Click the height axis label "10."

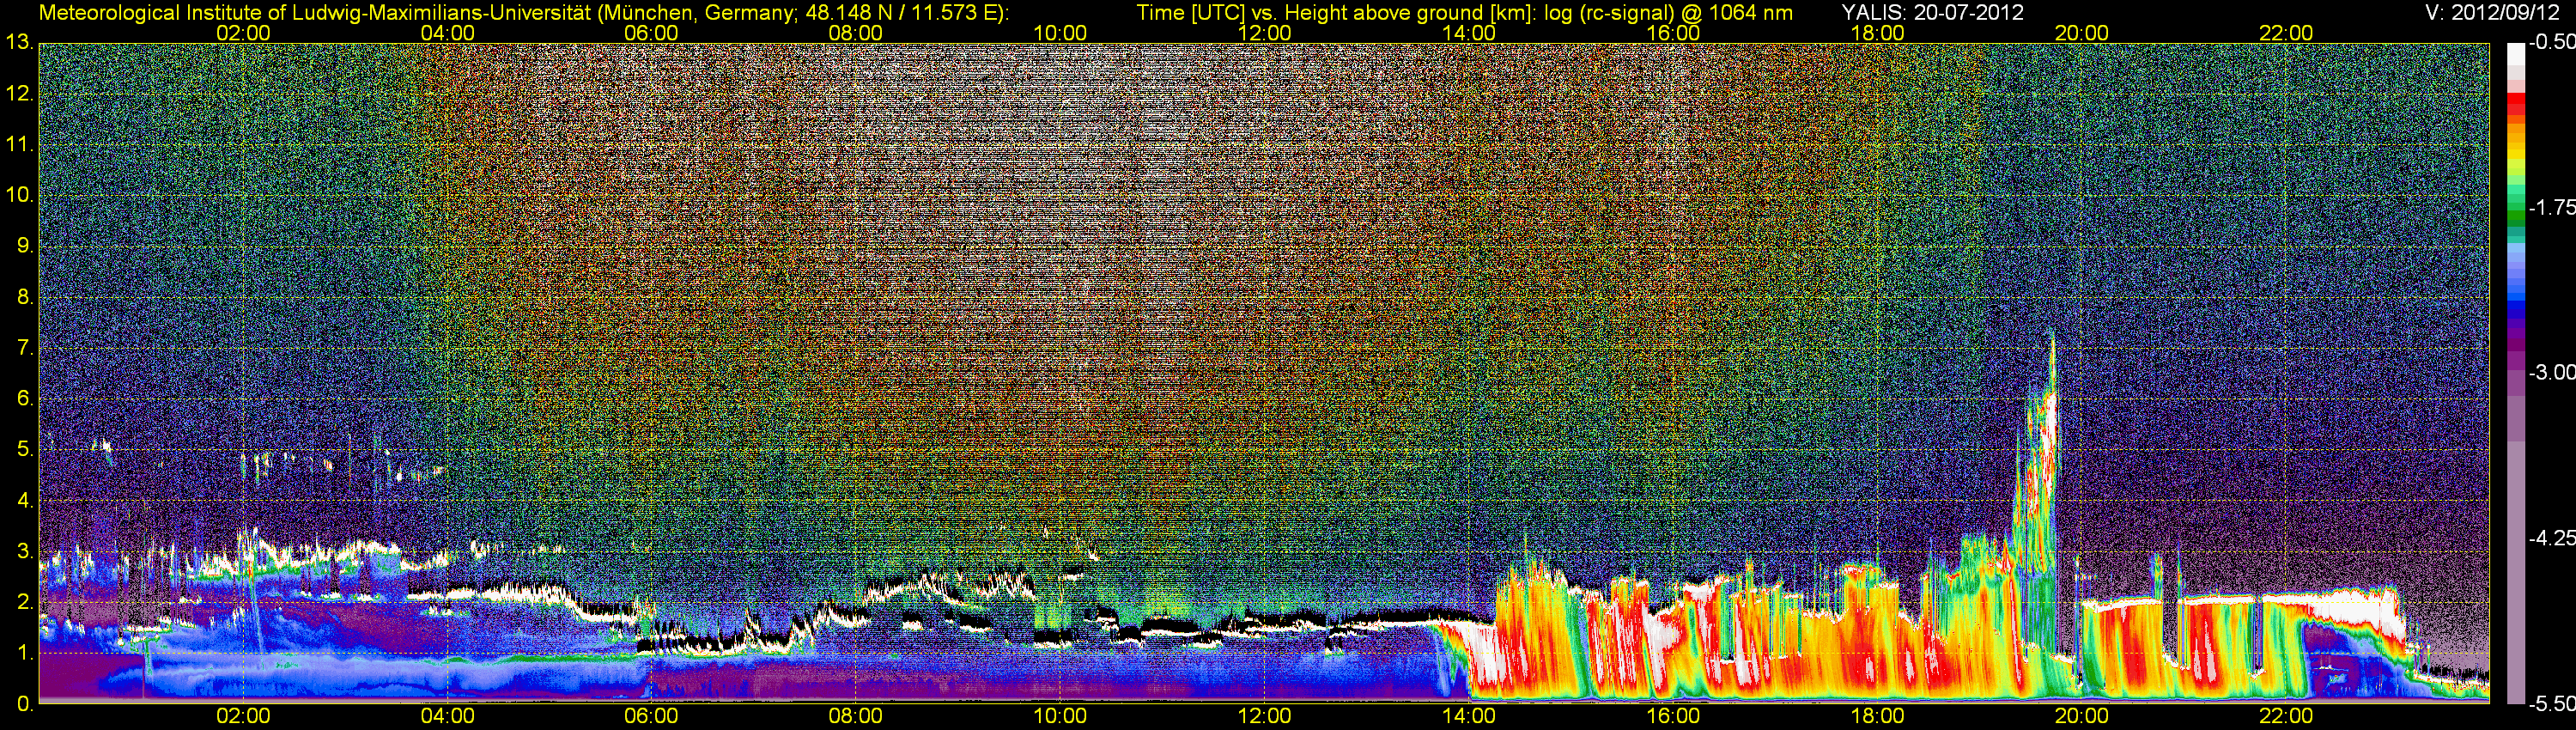19,195
